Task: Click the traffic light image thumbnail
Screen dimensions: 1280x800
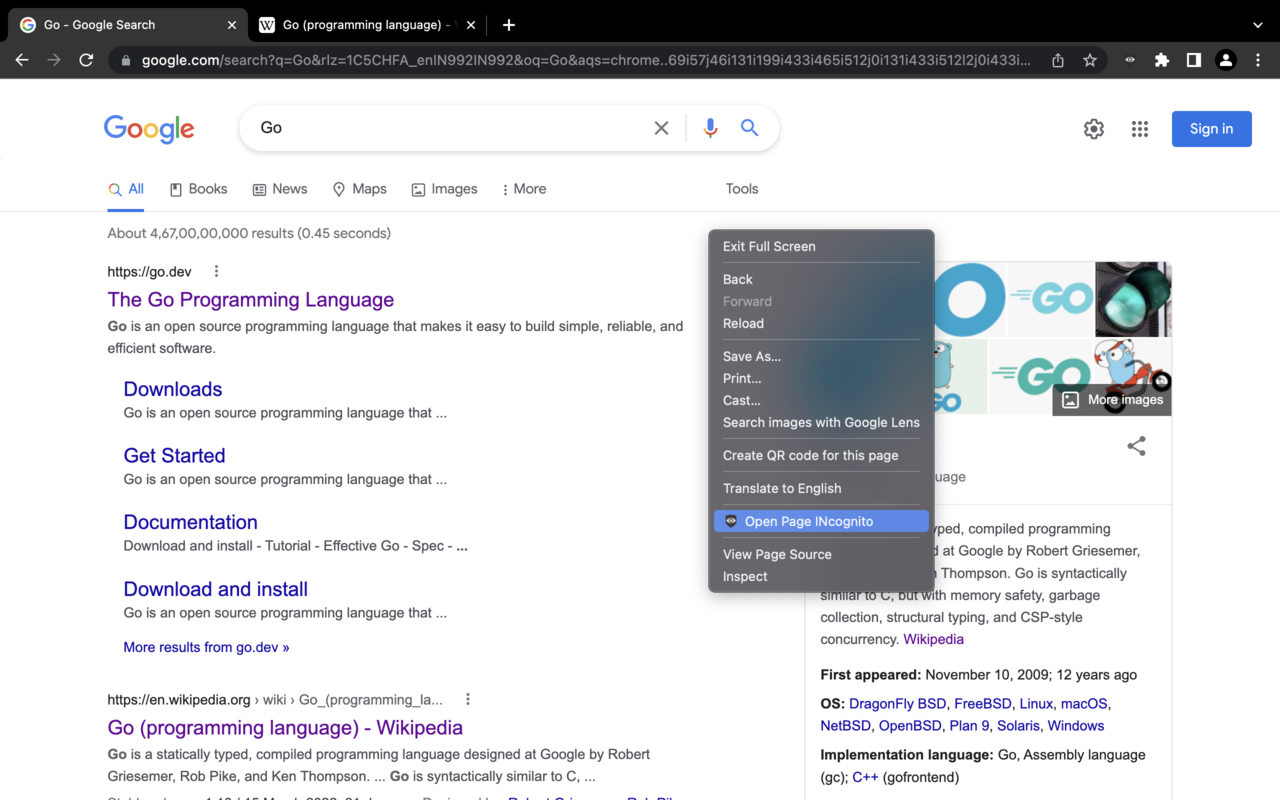Action: click(x=1133, y=299)
